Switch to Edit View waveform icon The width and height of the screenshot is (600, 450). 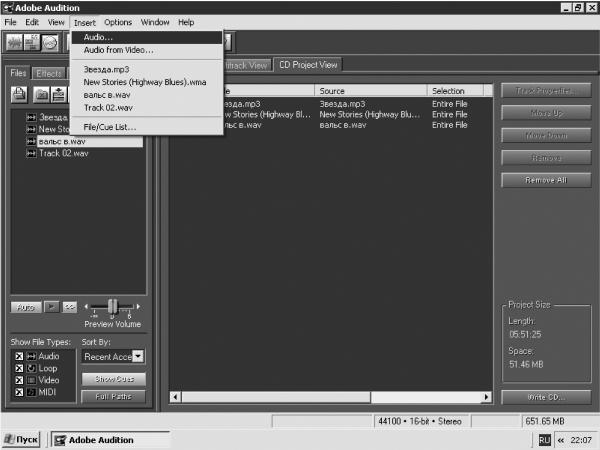[14, 42]
